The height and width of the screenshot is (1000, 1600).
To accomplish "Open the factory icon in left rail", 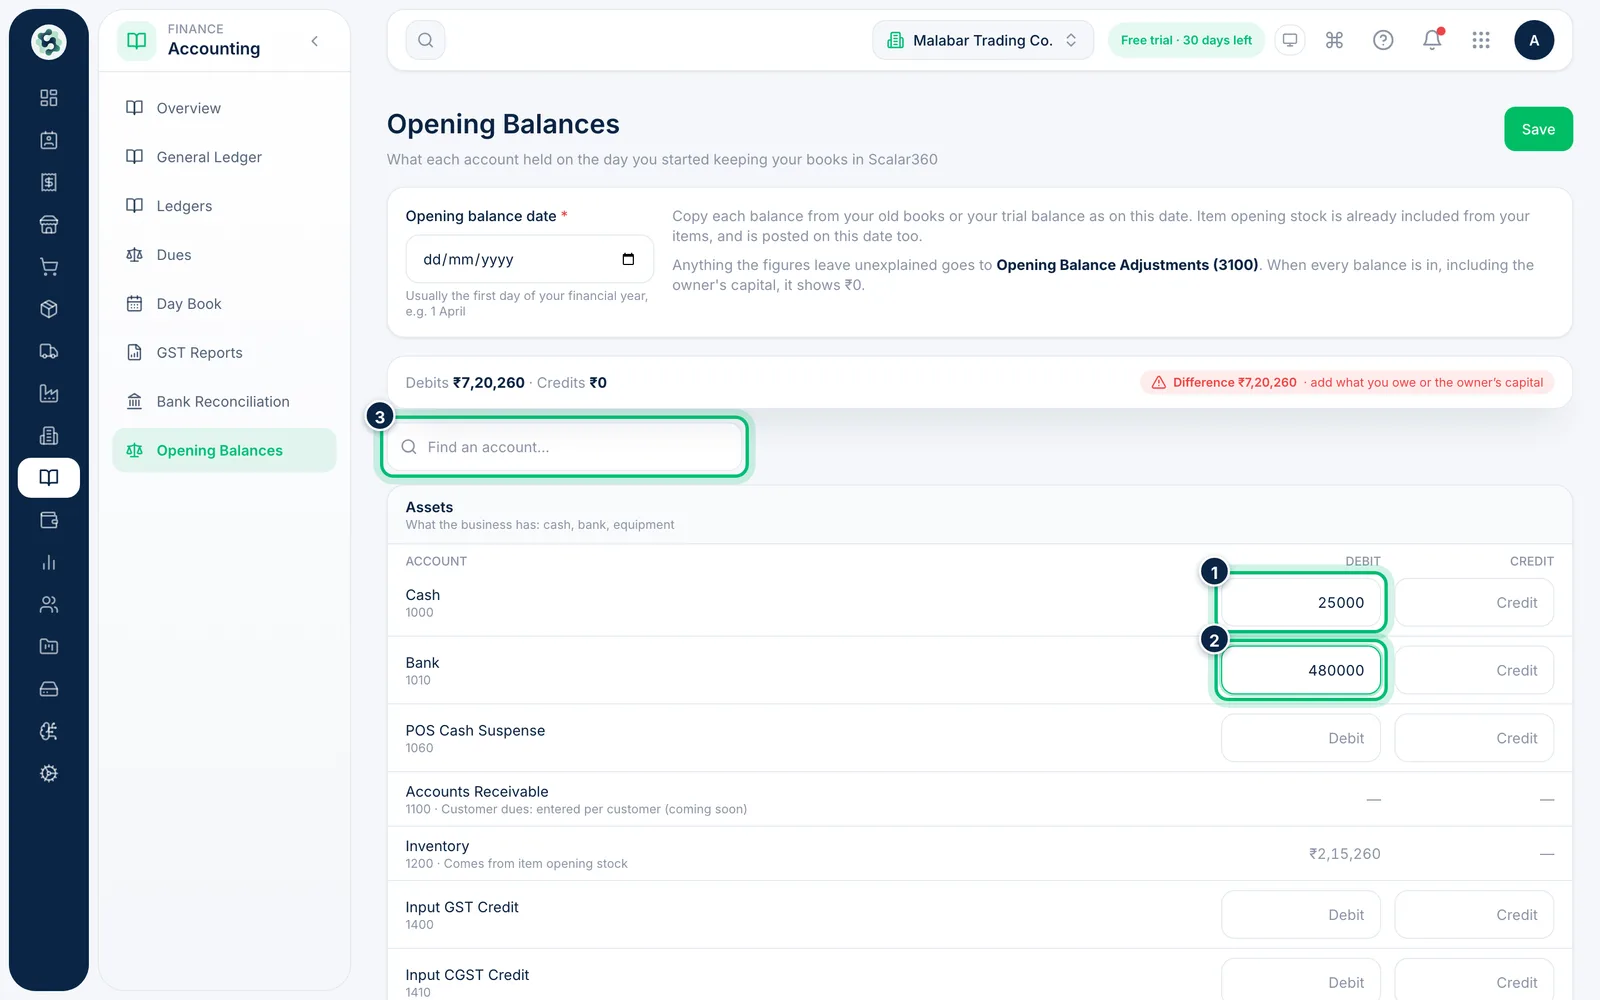I will [48, 393].
